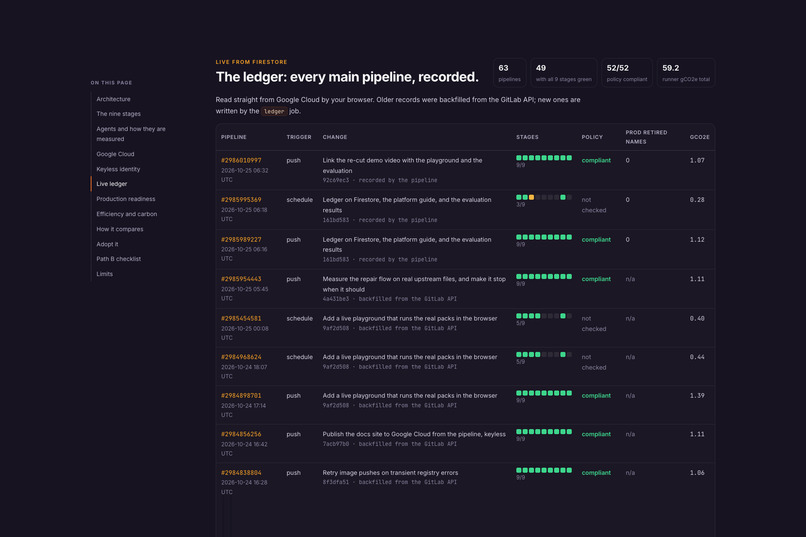
Task: Open the Limits sidebar link
Action: click(x=104, y=274)
